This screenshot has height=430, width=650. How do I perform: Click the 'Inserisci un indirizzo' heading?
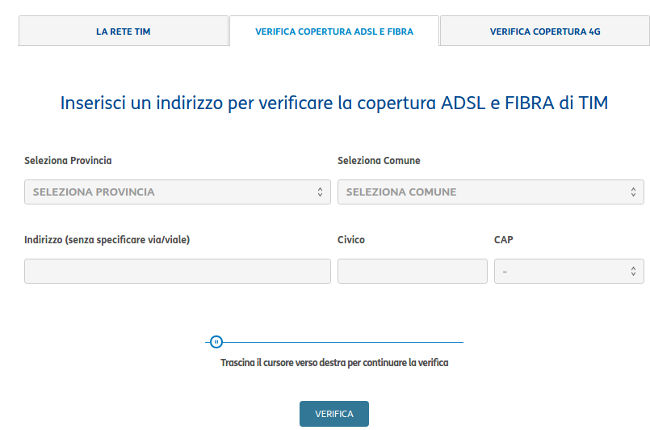[x=334, y=103]
